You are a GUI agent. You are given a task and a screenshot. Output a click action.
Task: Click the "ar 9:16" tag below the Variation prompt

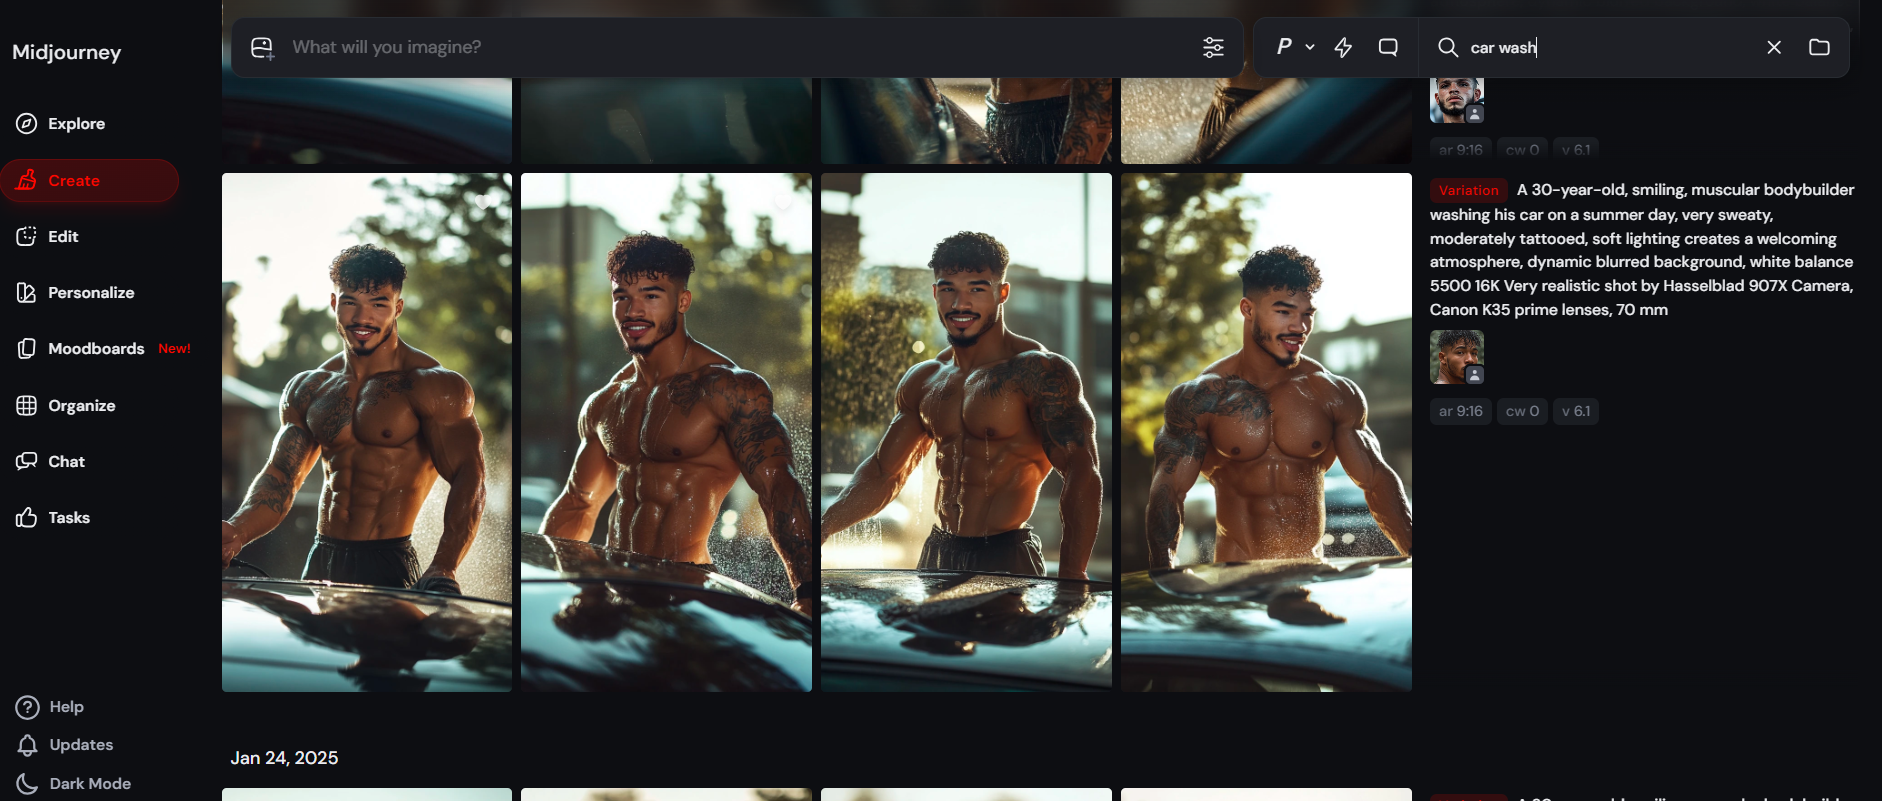click(x=1460, y=411)
